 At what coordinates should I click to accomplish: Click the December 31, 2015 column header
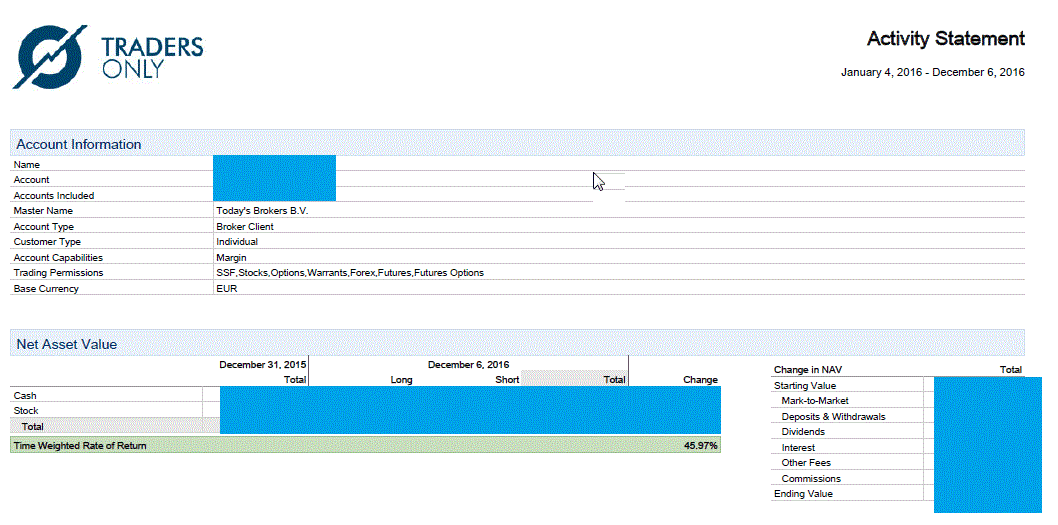(263, 365)
